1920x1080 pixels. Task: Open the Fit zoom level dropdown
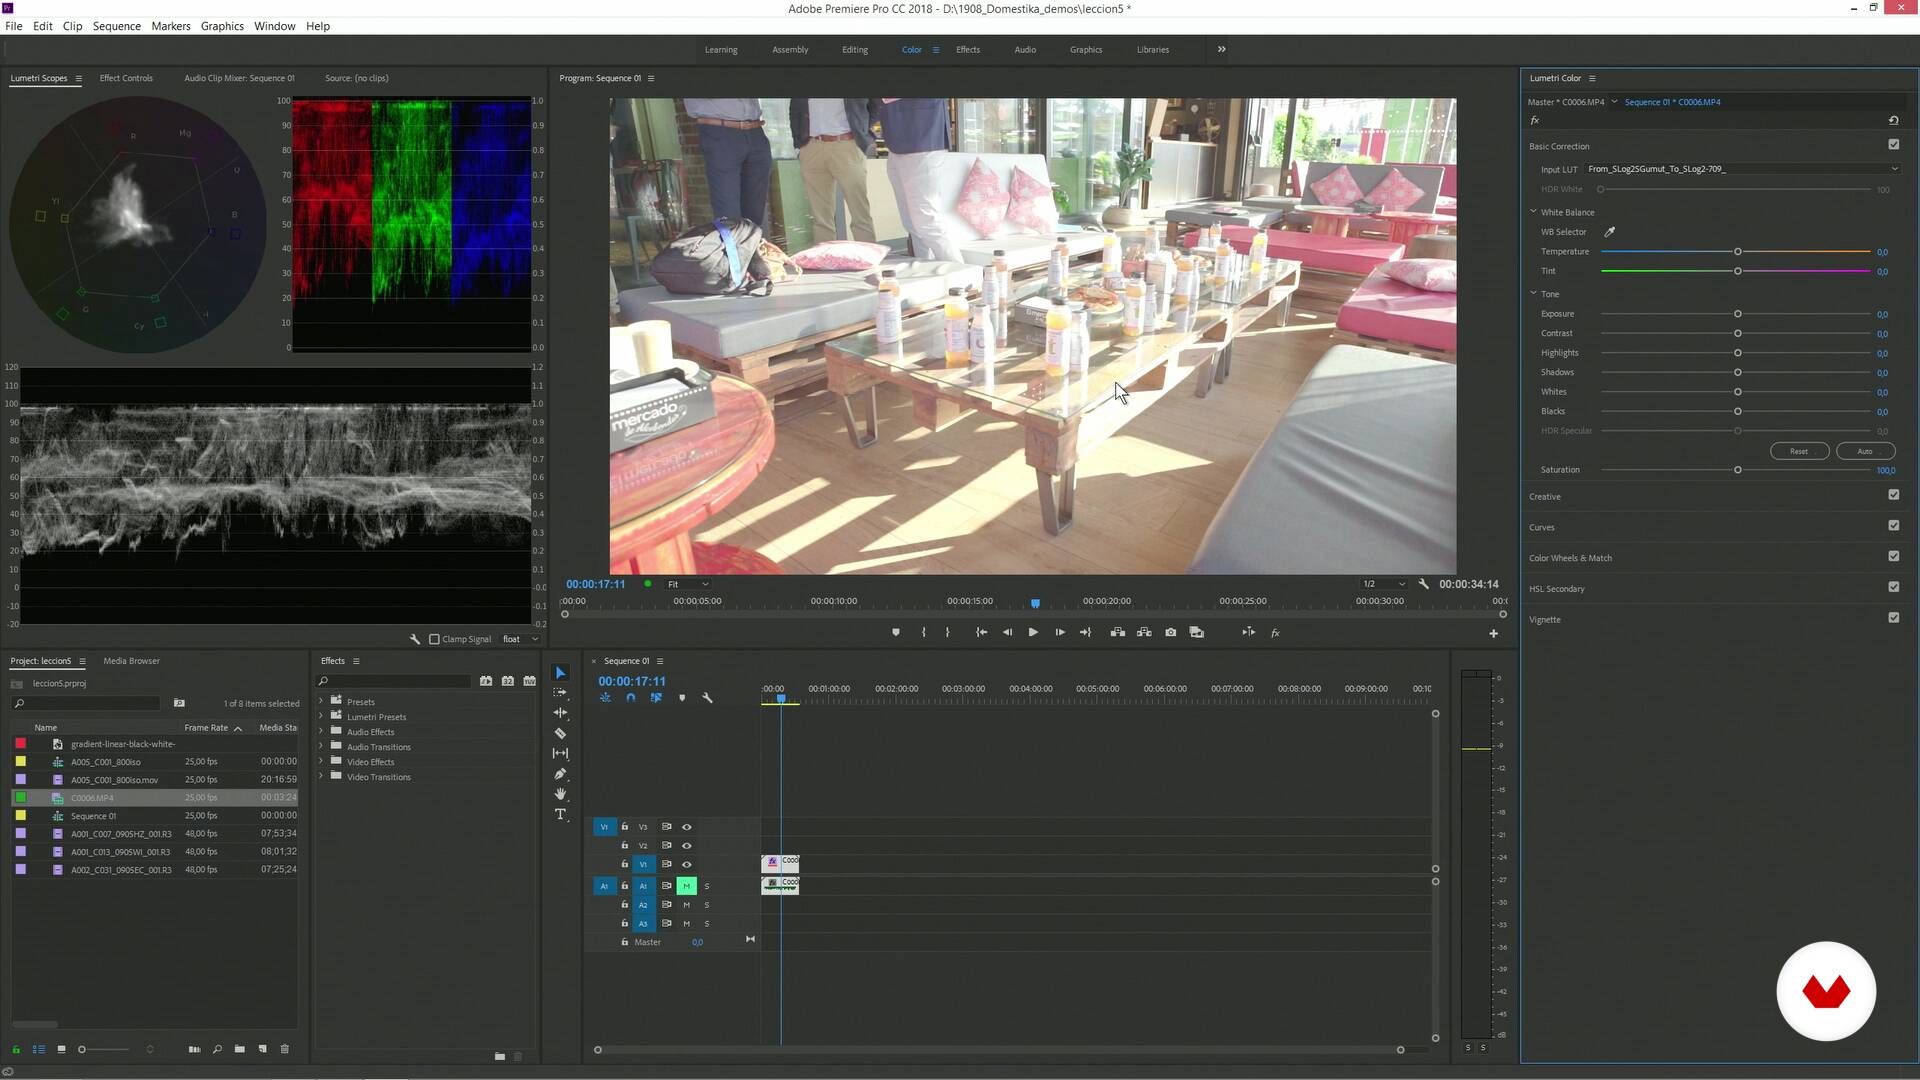tap(688, 584)
